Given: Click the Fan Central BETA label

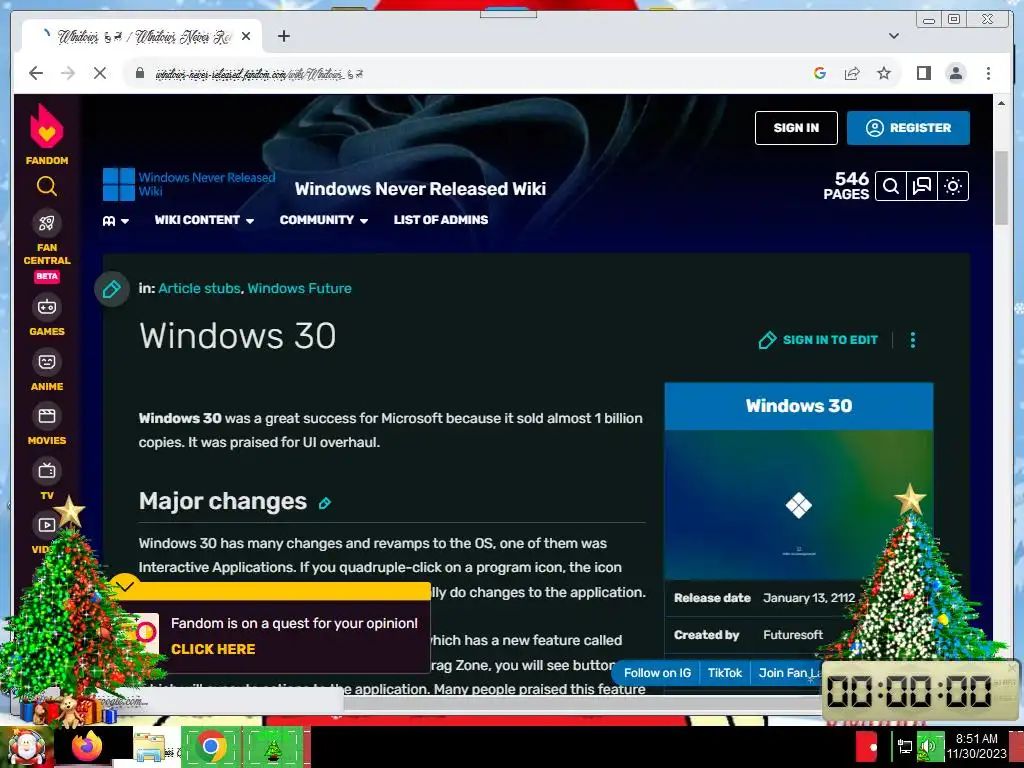Looking at the screenshot, I should coord(46,277).
